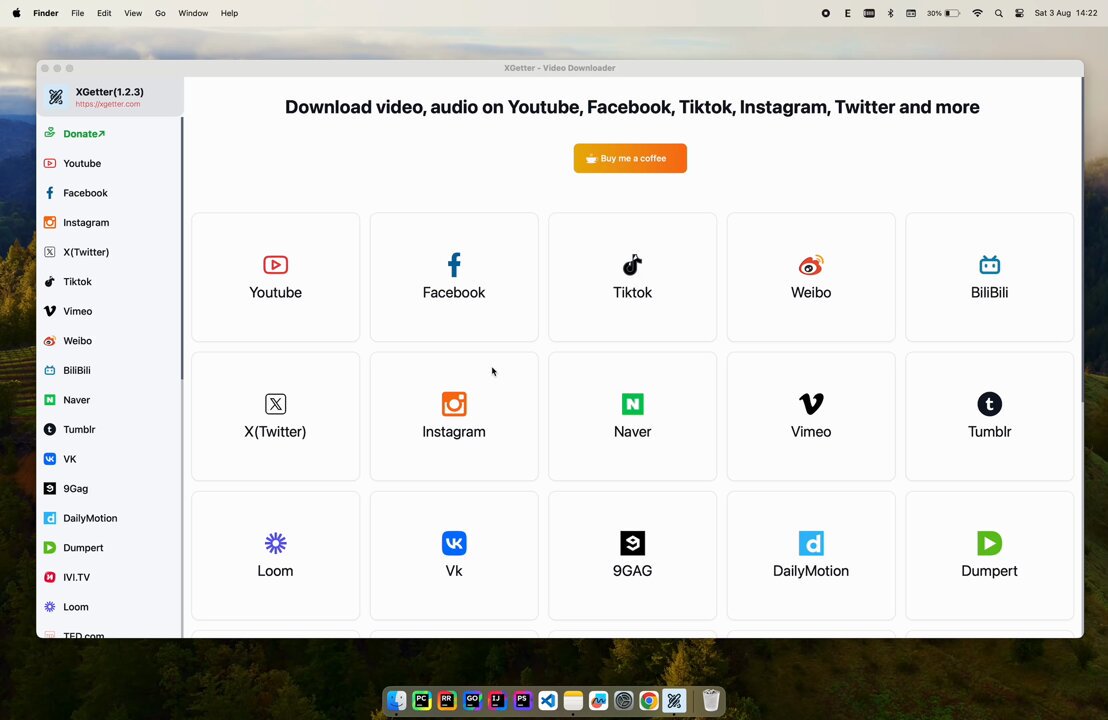
Task: Open the Donate link in sidebar
Action: click(x=83, y=134)
